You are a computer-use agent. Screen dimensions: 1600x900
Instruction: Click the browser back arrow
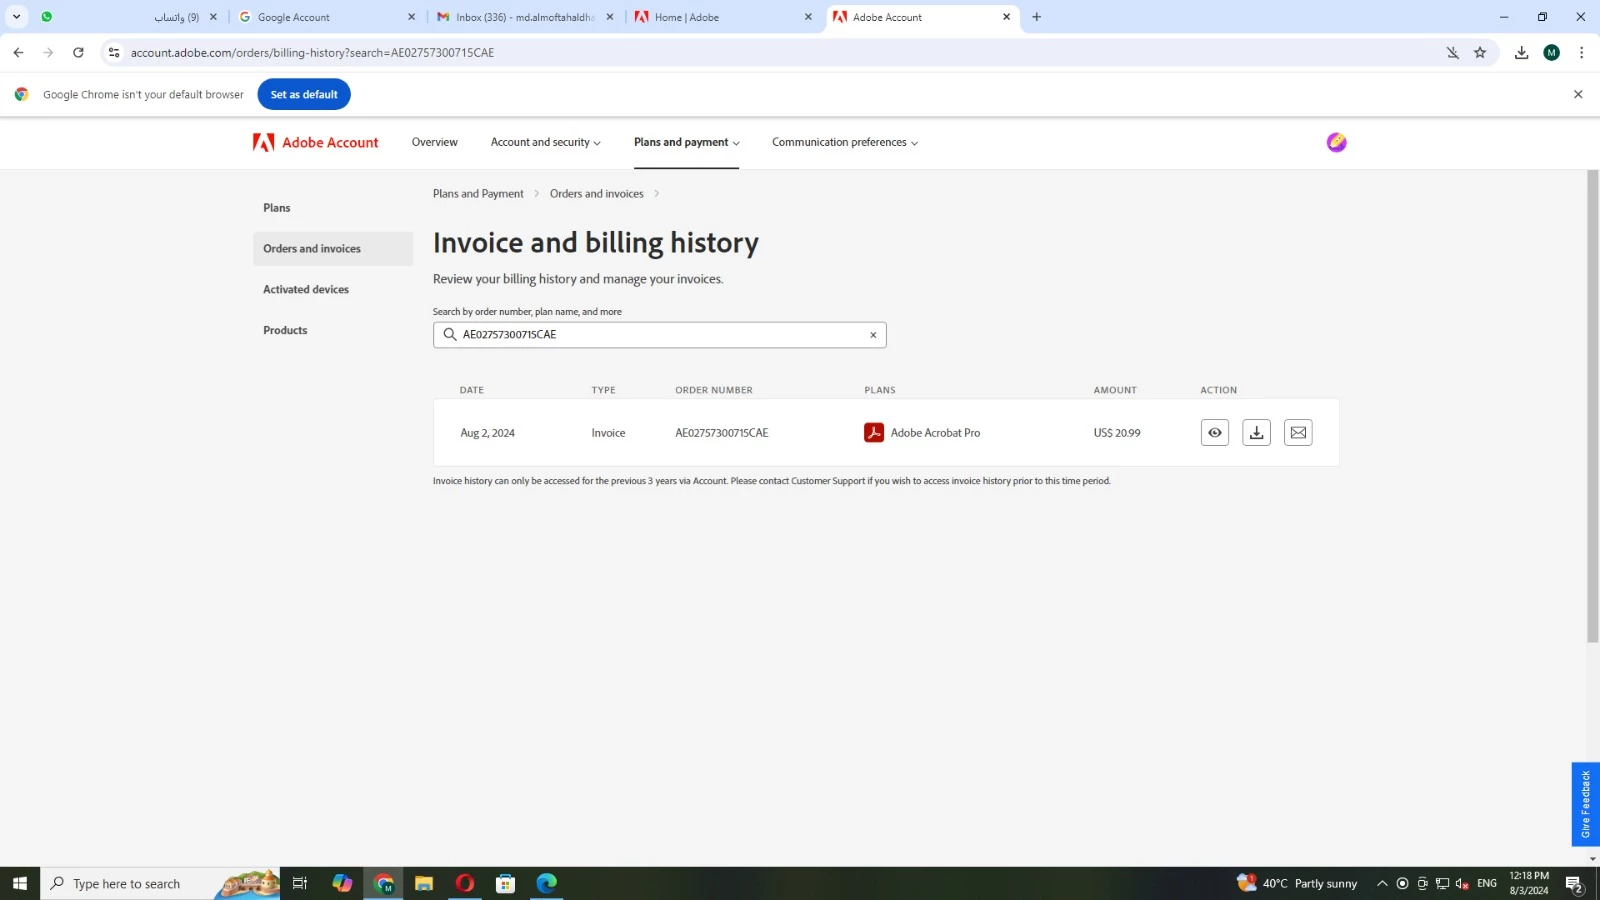[x=18, y=53]
